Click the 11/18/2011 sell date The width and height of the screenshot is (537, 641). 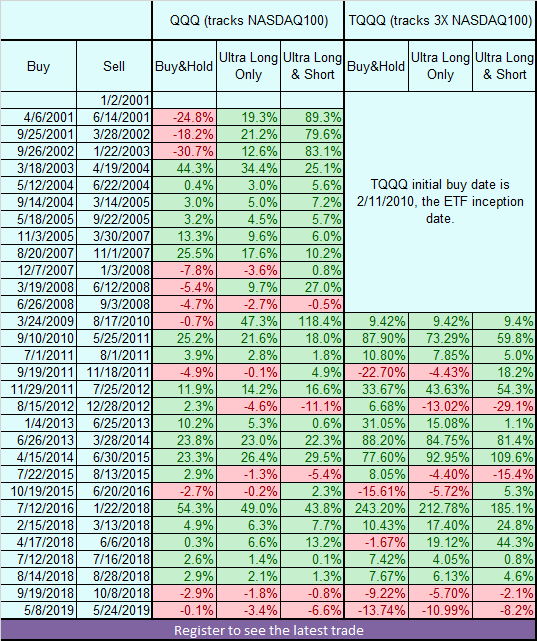(114, 372)
